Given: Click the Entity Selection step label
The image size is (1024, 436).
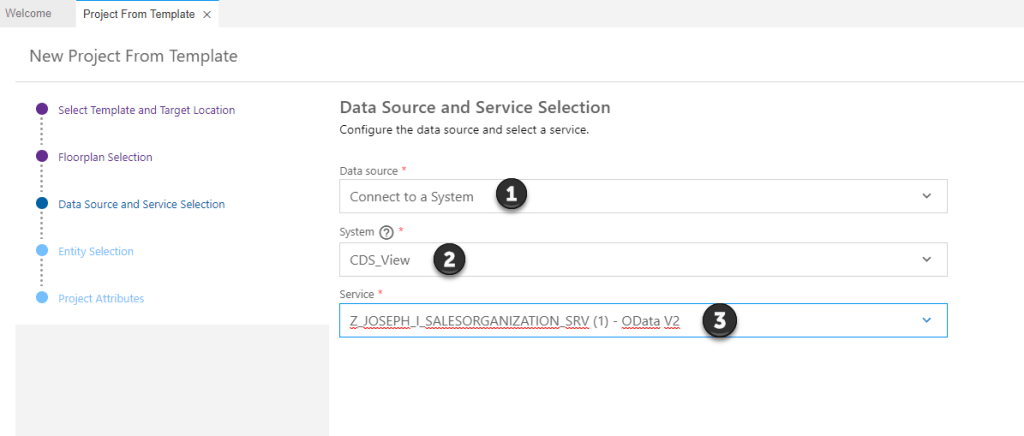Looking at the screenshot, I should (x=96, y=251).
